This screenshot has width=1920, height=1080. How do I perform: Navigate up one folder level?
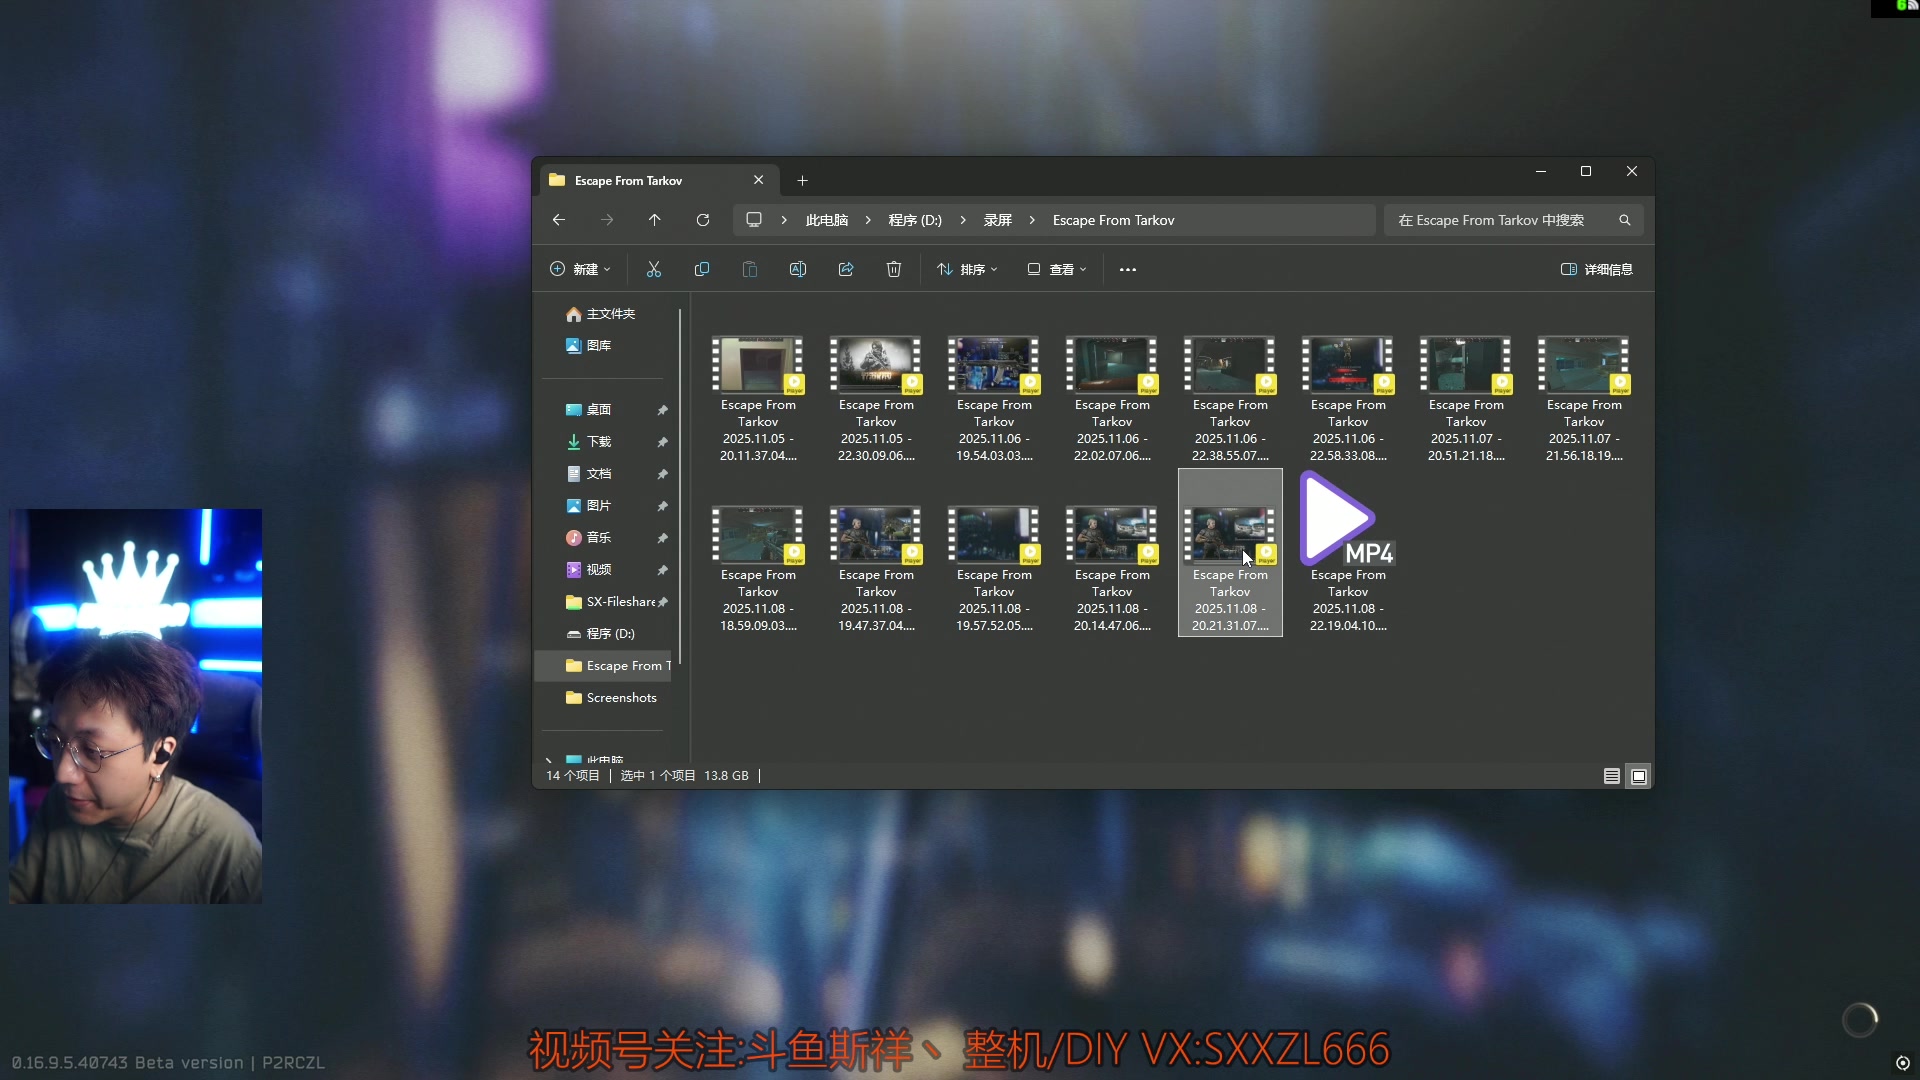(655, 220)
